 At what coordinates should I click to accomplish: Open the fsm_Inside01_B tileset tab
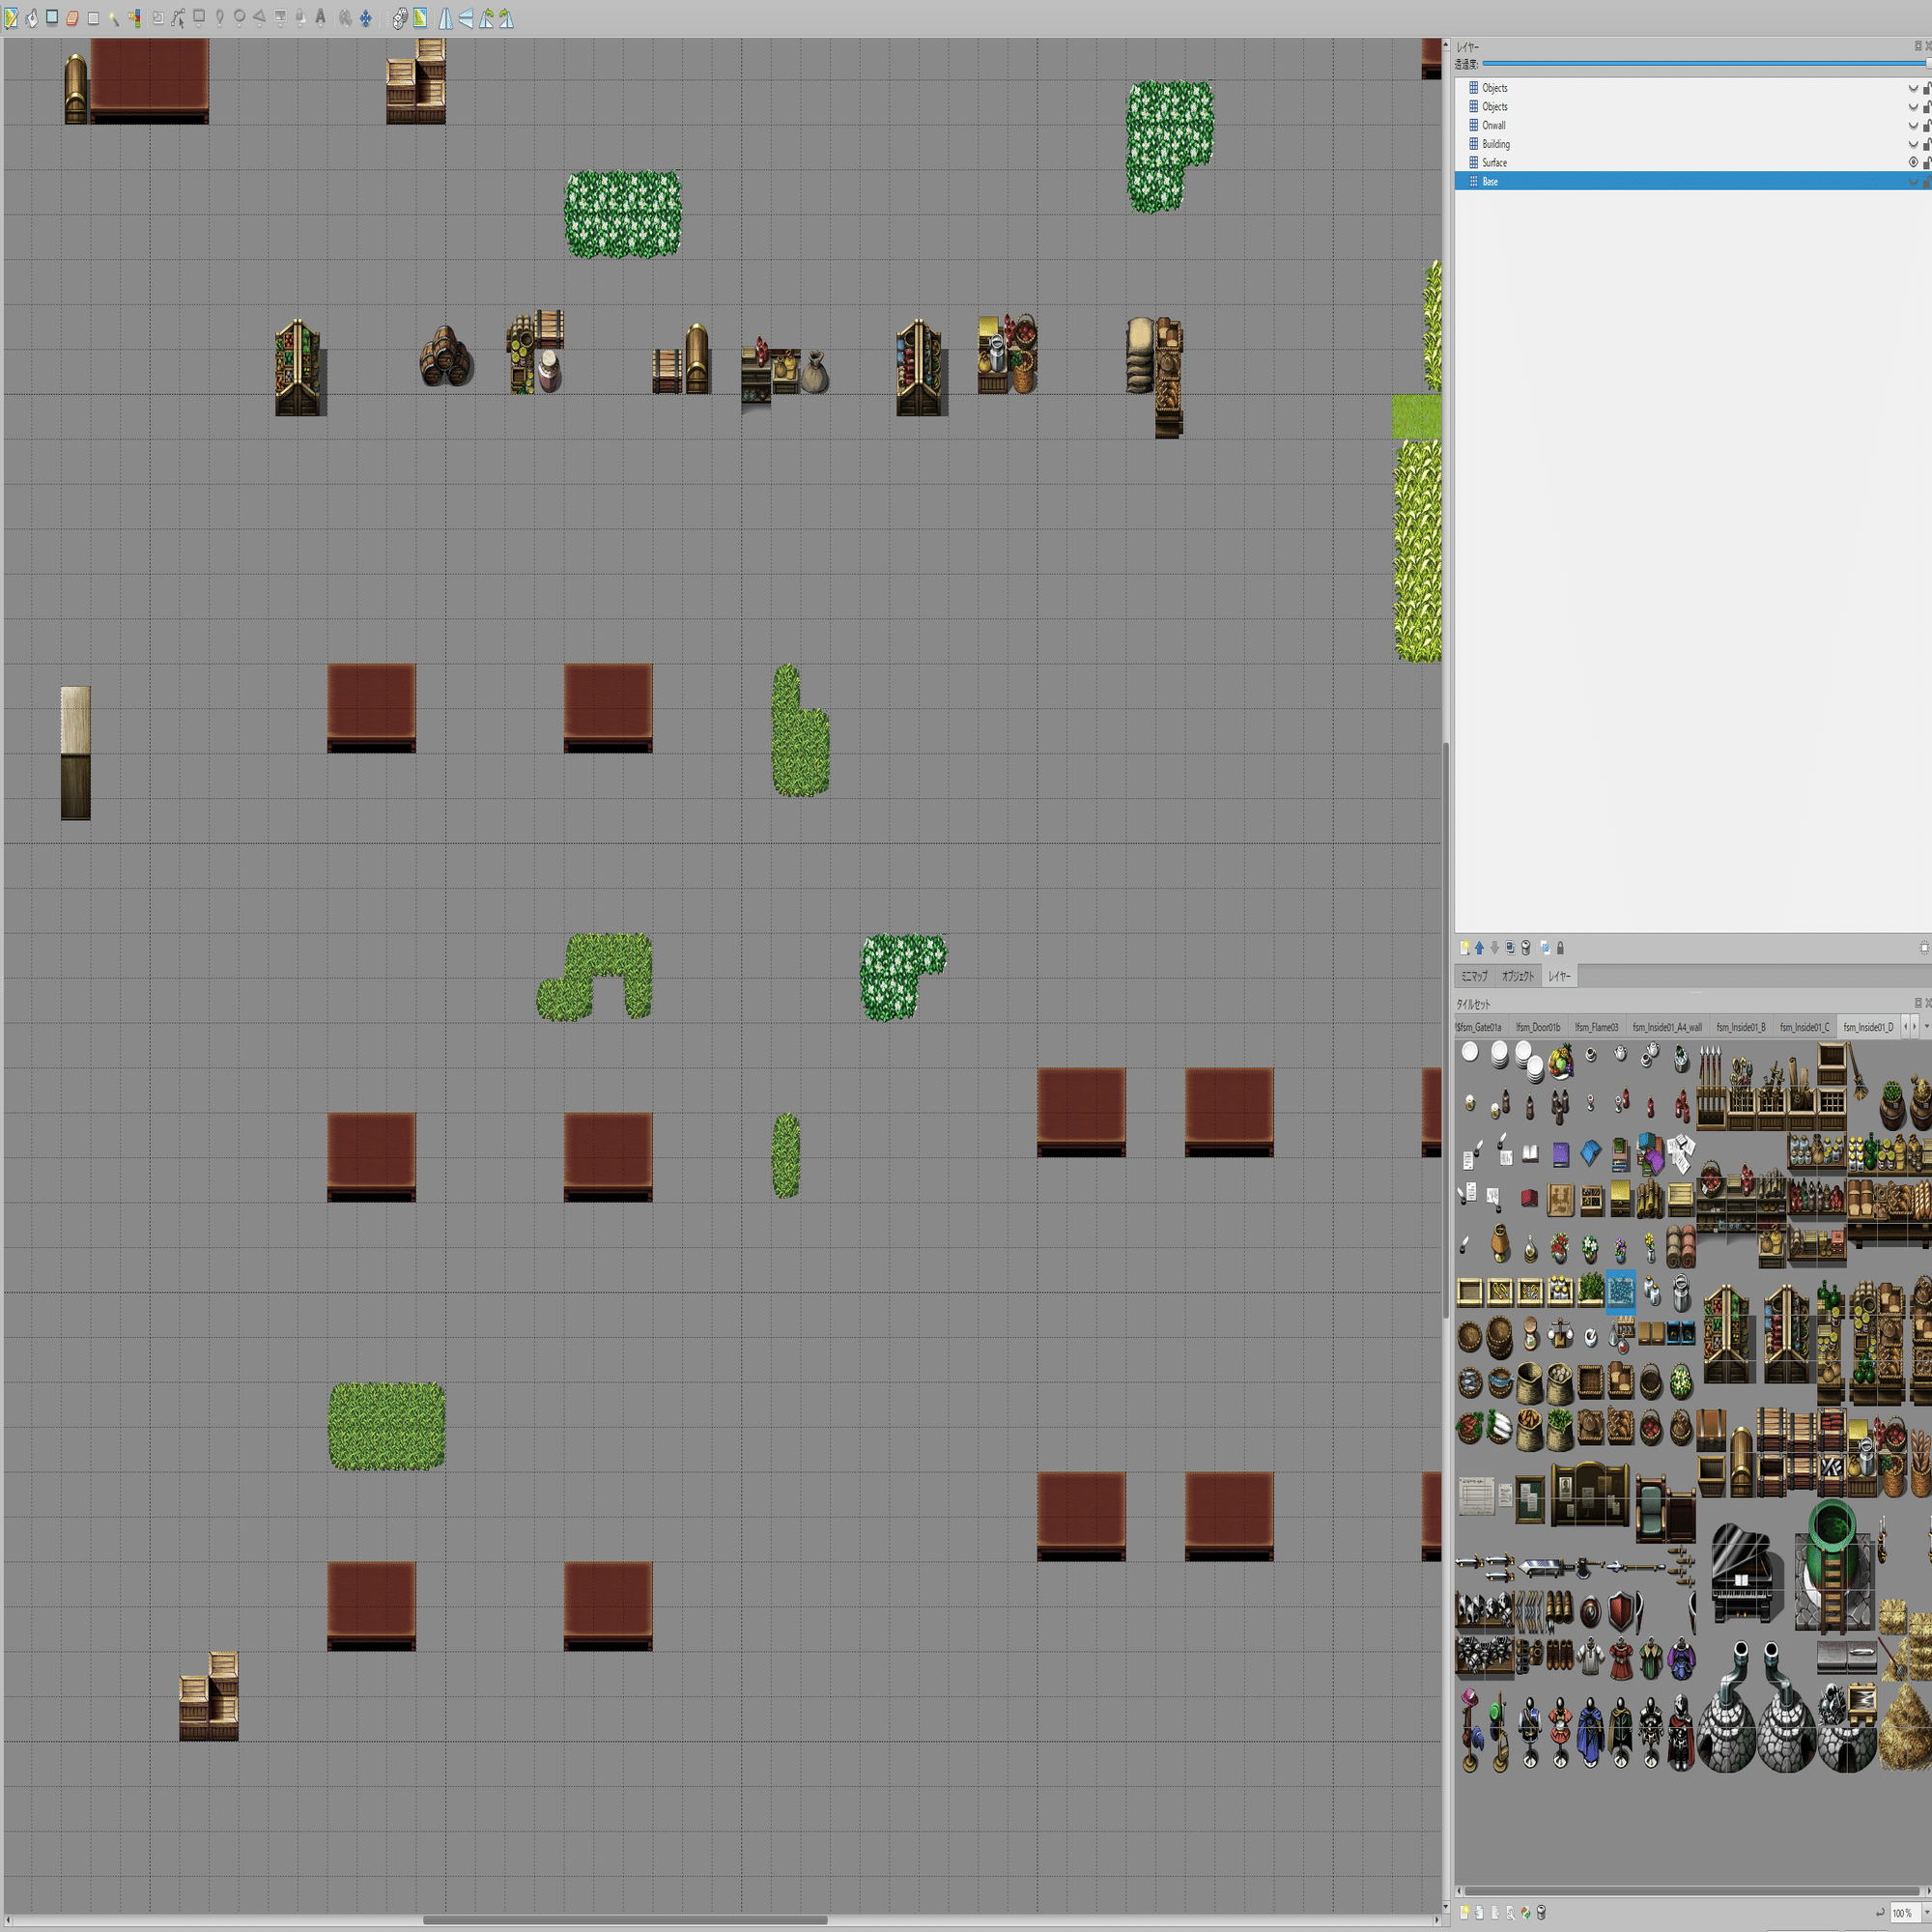[x=1740, y=1027]
